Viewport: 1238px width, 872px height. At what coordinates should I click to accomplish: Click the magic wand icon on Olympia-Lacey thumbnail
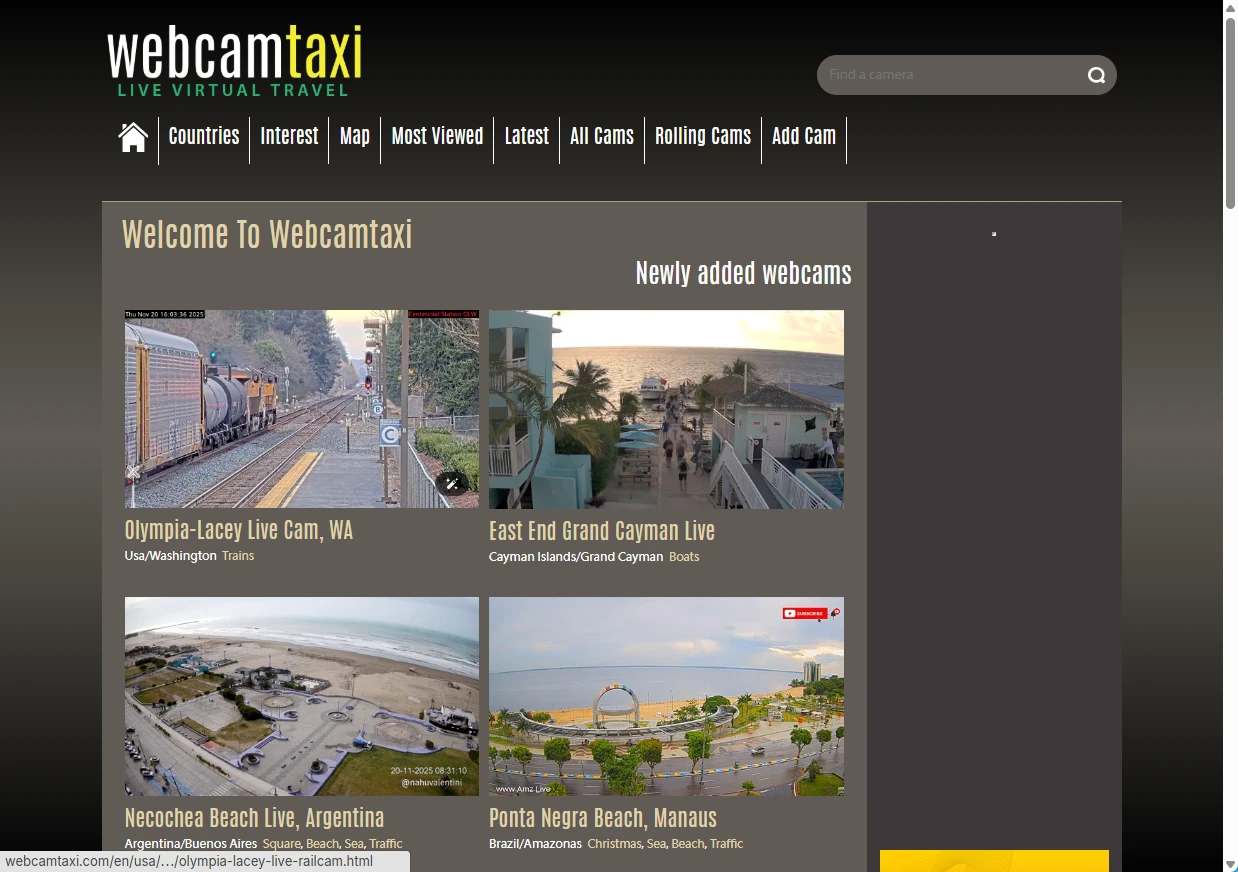pyautogui.click(x=452, y=484)
